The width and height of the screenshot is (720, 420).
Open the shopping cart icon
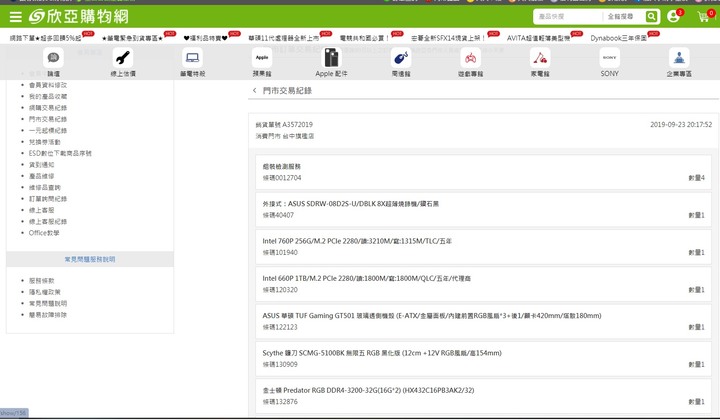[x=703, y=17]
